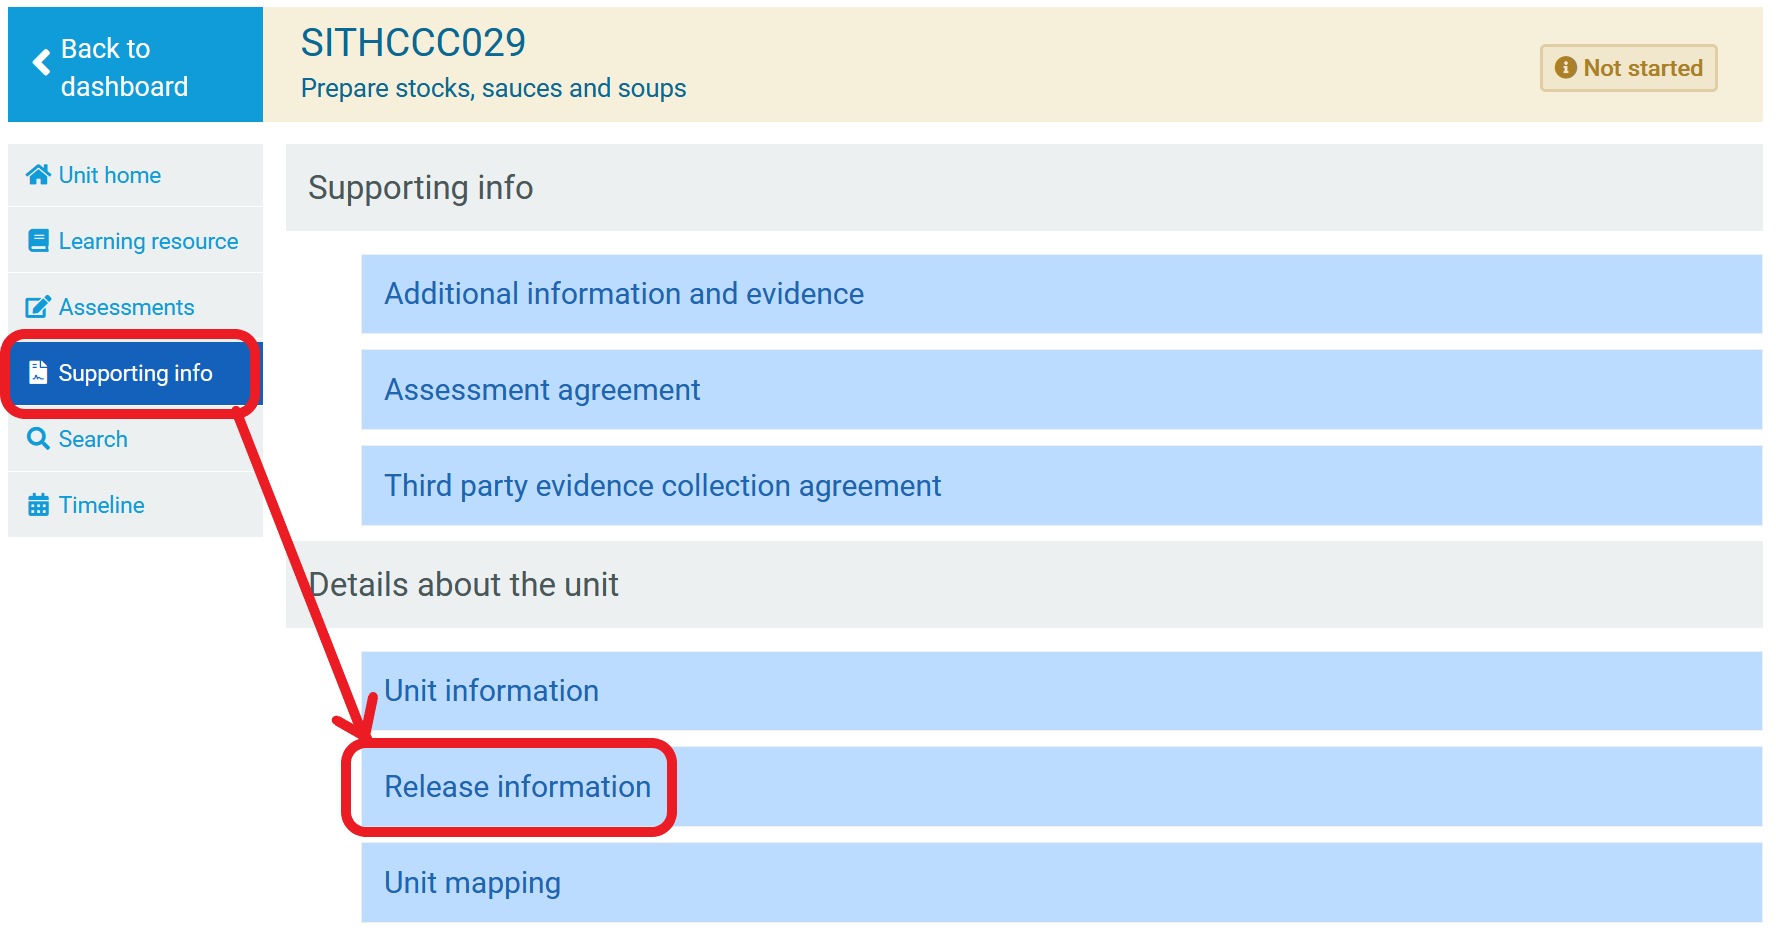The height and width of the screenshot is (936, 1776).
Task: Select Assessments from the sidebar
Action: coord(126,307)
